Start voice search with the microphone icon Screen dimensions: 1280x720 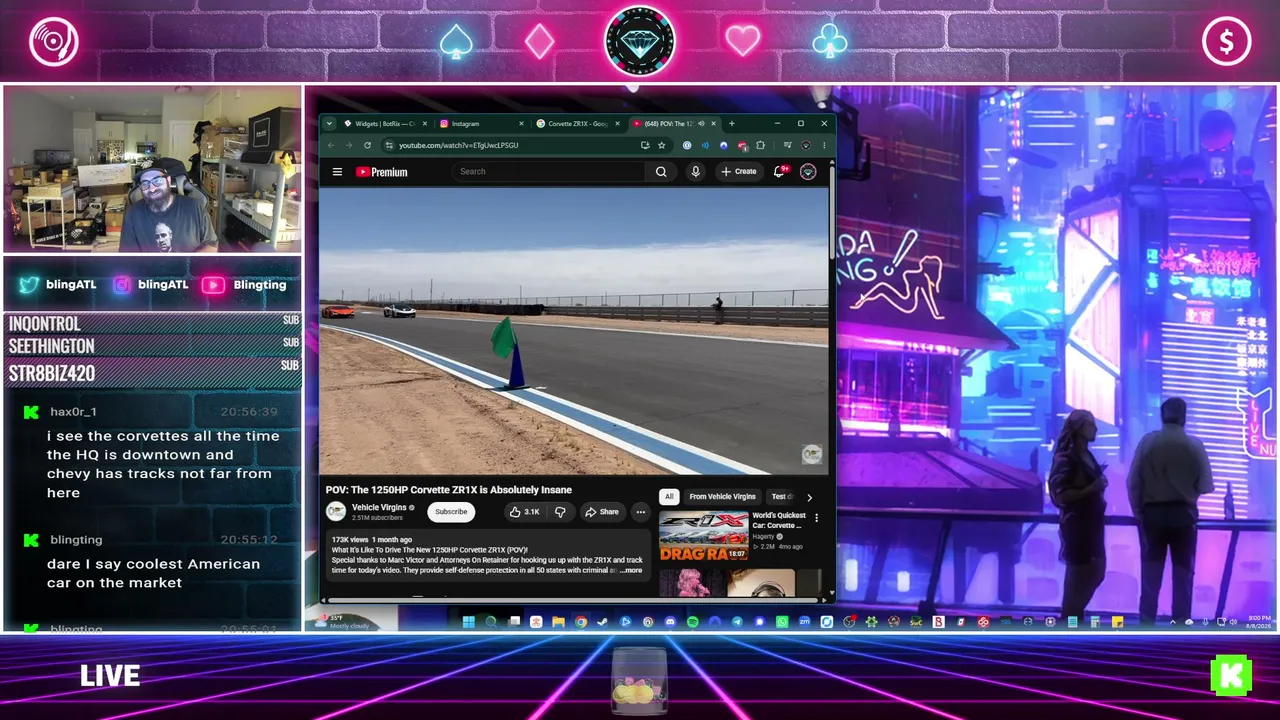click(696, 172)
